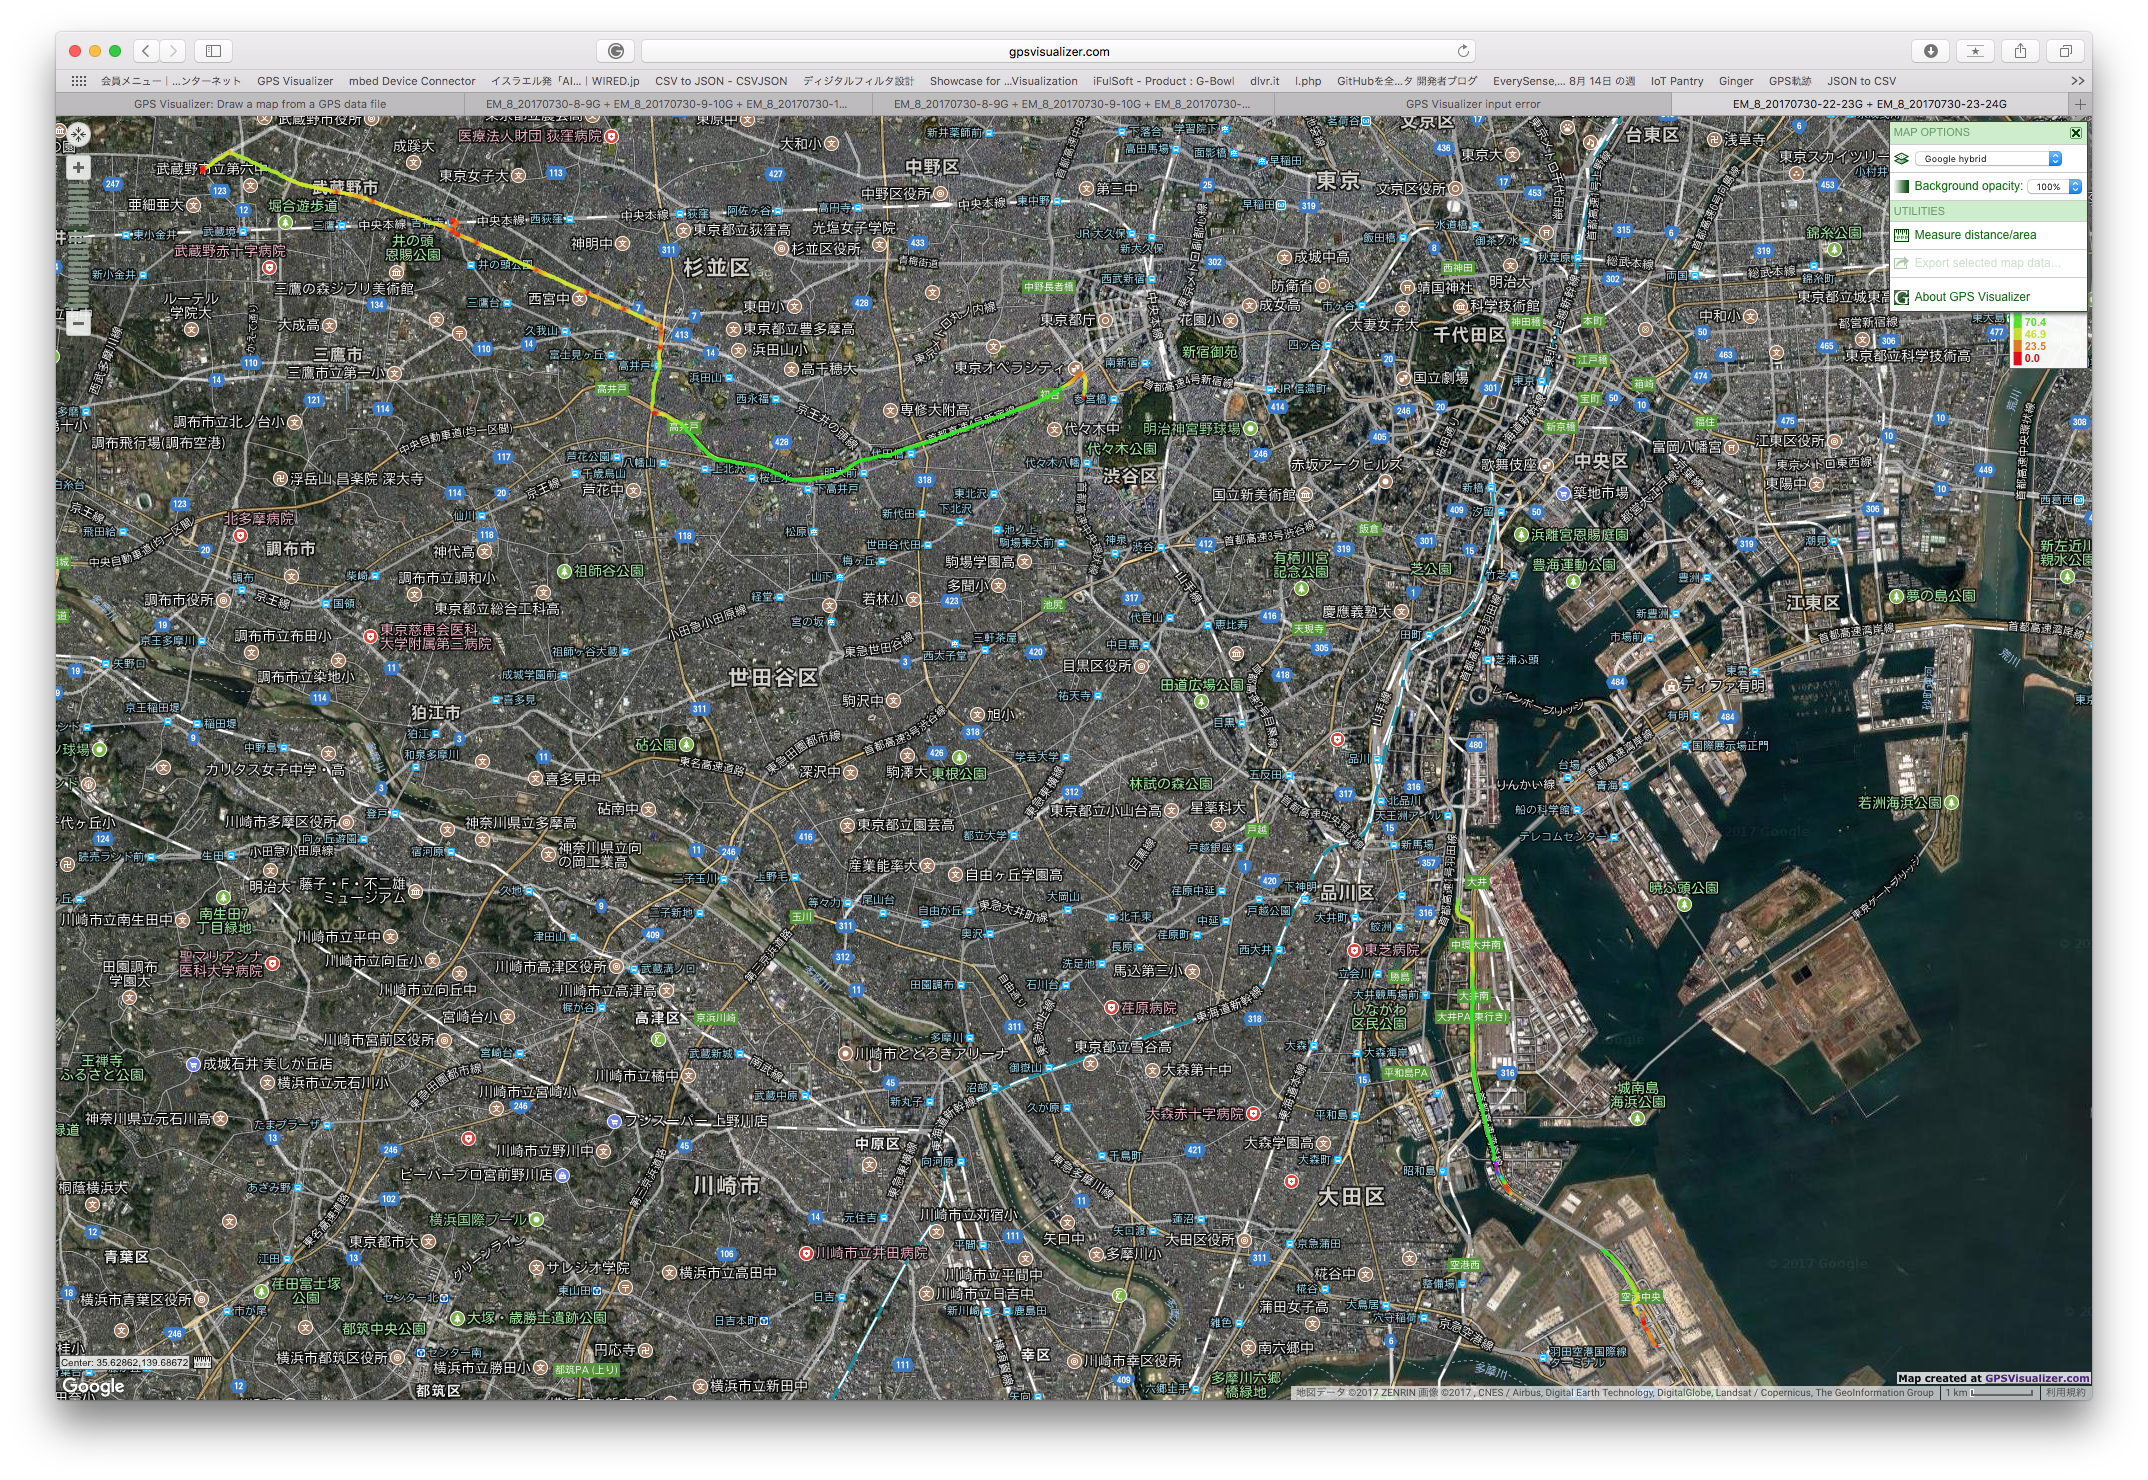Click the map layers icon
Image resolution: width=2148 pixels, height=1480 pixels.
(1901, 158)
